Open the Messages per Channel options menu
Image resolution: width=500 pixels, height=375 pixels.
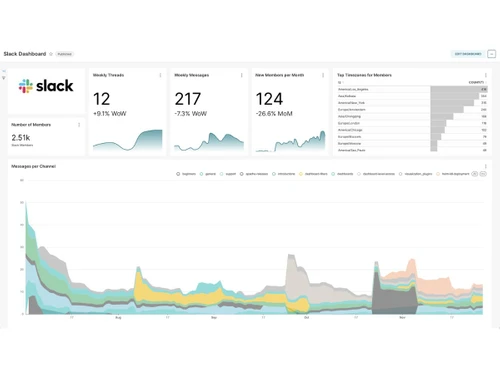486,166
